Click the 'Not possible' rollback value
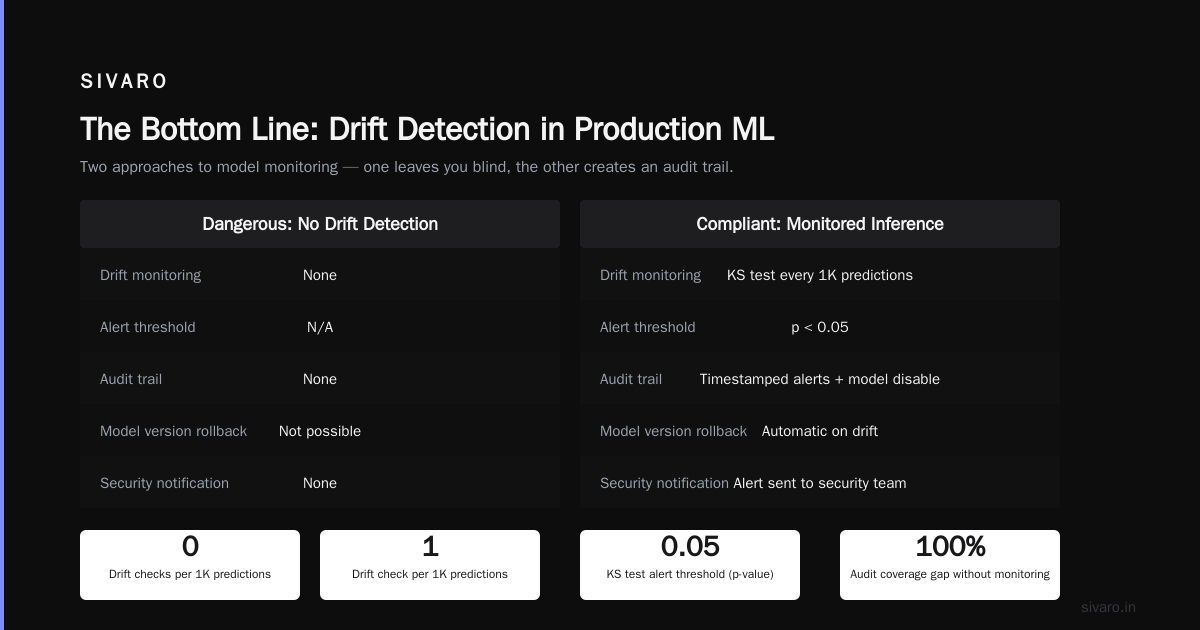Viewport: 1200px width, 630px height. (x=320, y=431)
